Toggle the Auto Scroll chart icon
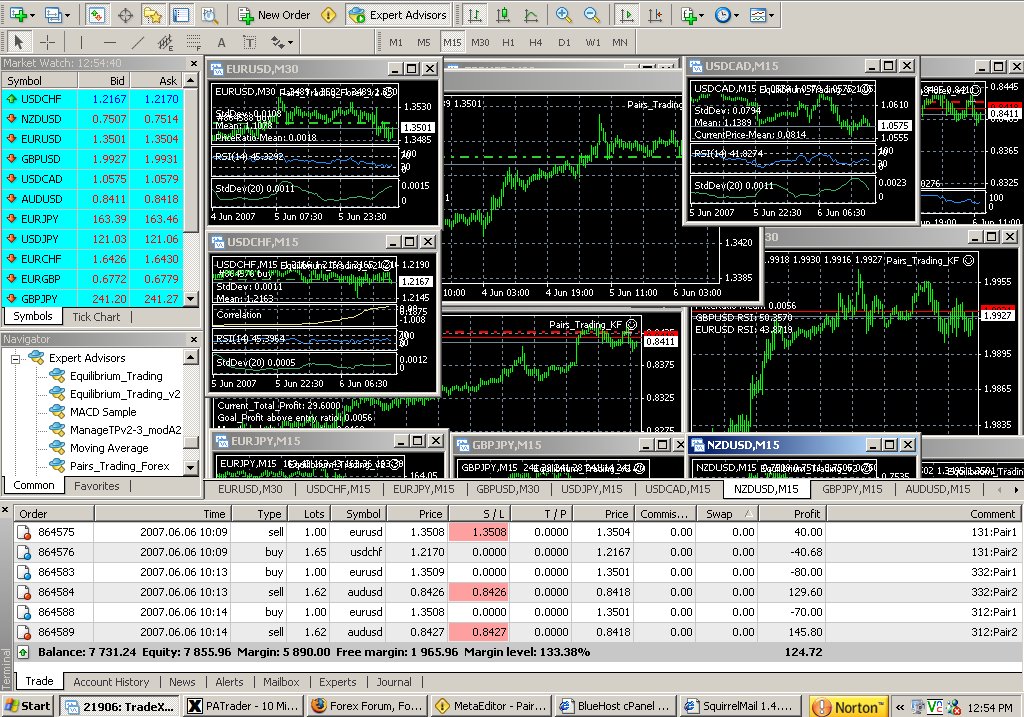The width and height of the screenshot is (1024, 717). [x=626, y=14]
